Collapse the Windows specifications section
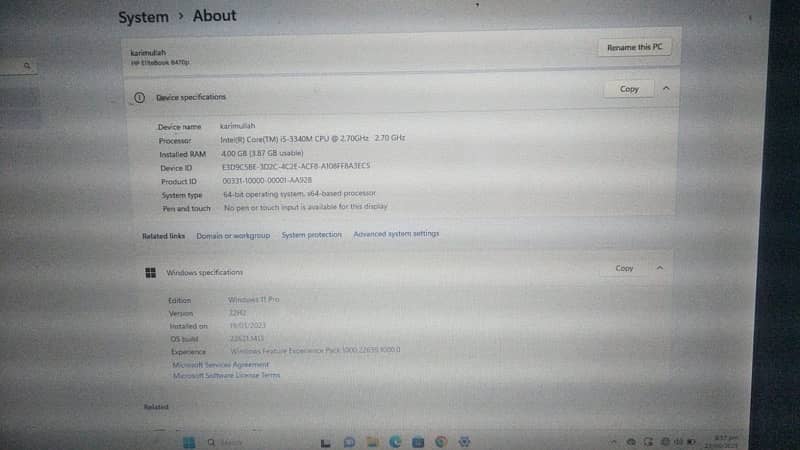 pyautogui.click(x=660, y=268)
